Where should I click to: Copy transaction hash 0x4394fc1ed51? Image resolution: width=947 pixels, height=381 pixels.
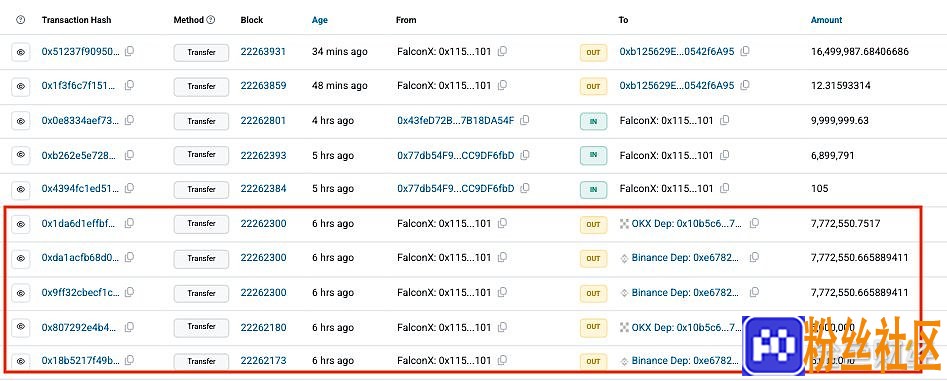[129, 188]
